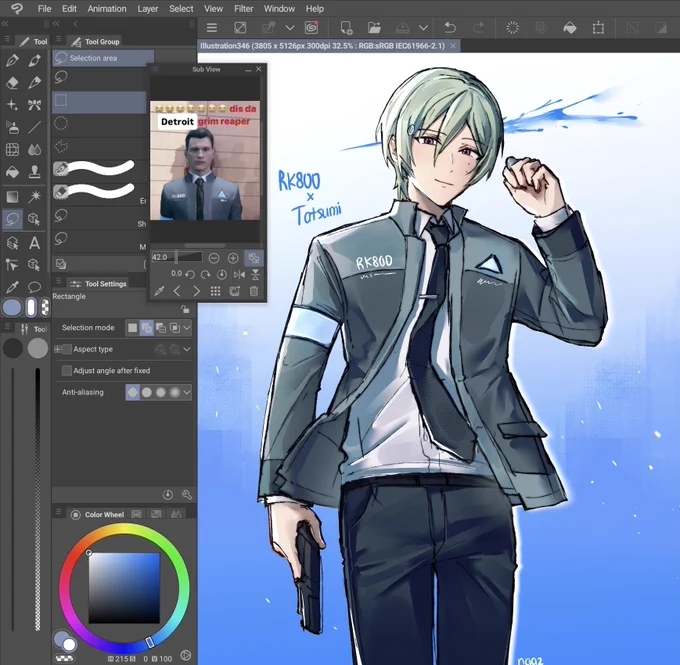Viewport: 680px width, 665px height.
Task: Open the Color Wheel panel menu
Action: (59, 513)
